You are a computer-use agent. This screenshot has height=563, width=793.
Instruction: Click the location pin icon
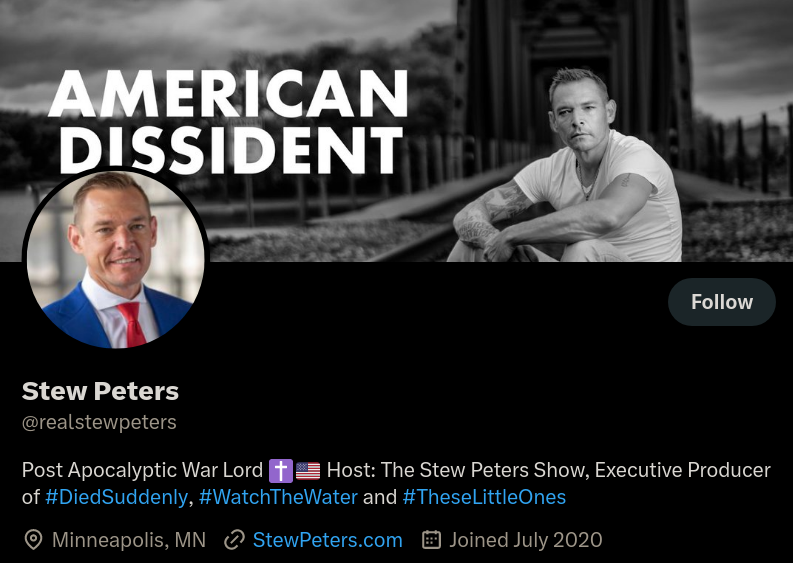(x=33, y=540)
